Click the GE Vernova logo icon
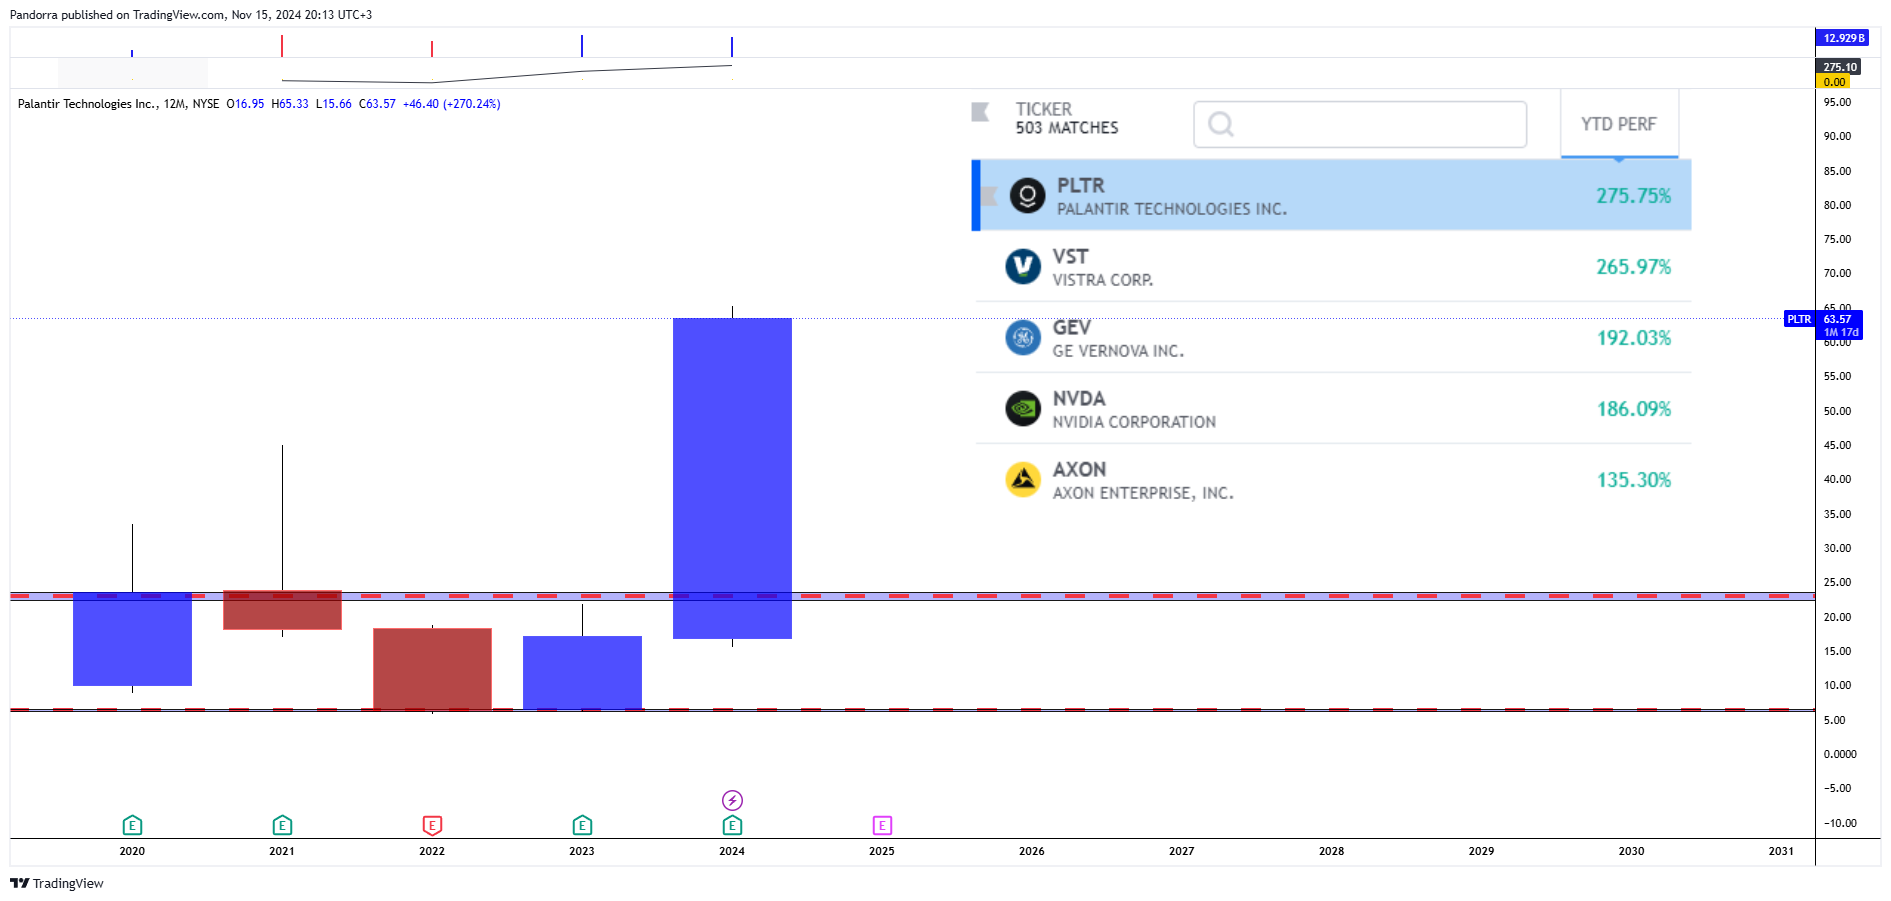This screenshot has width=1891, height=901. 1022,338
